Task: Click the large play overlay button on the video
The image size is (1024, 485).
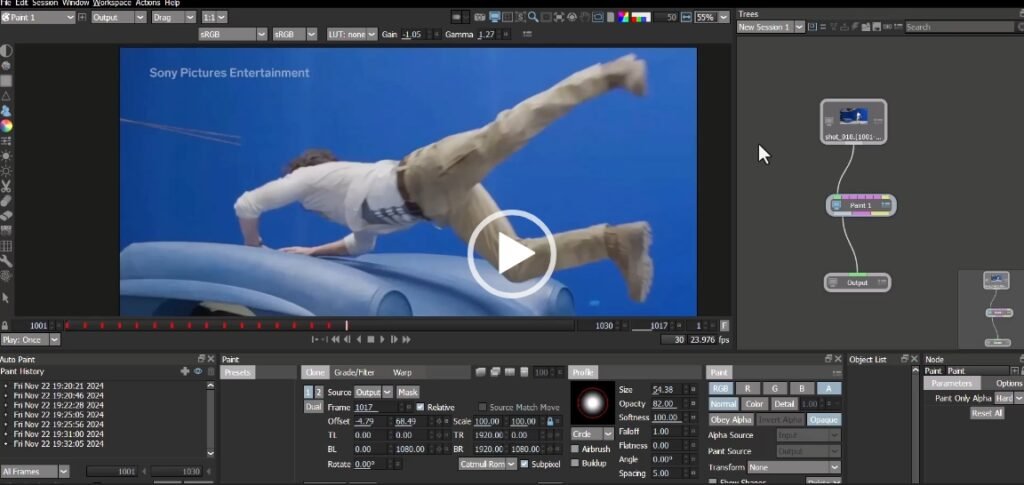Action: [511, 254]
